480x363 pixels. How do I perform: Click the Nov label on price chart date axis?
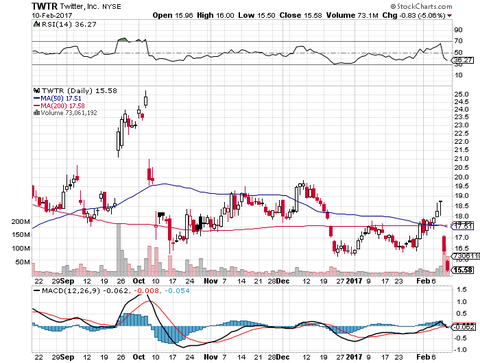(x=211, y=281)
